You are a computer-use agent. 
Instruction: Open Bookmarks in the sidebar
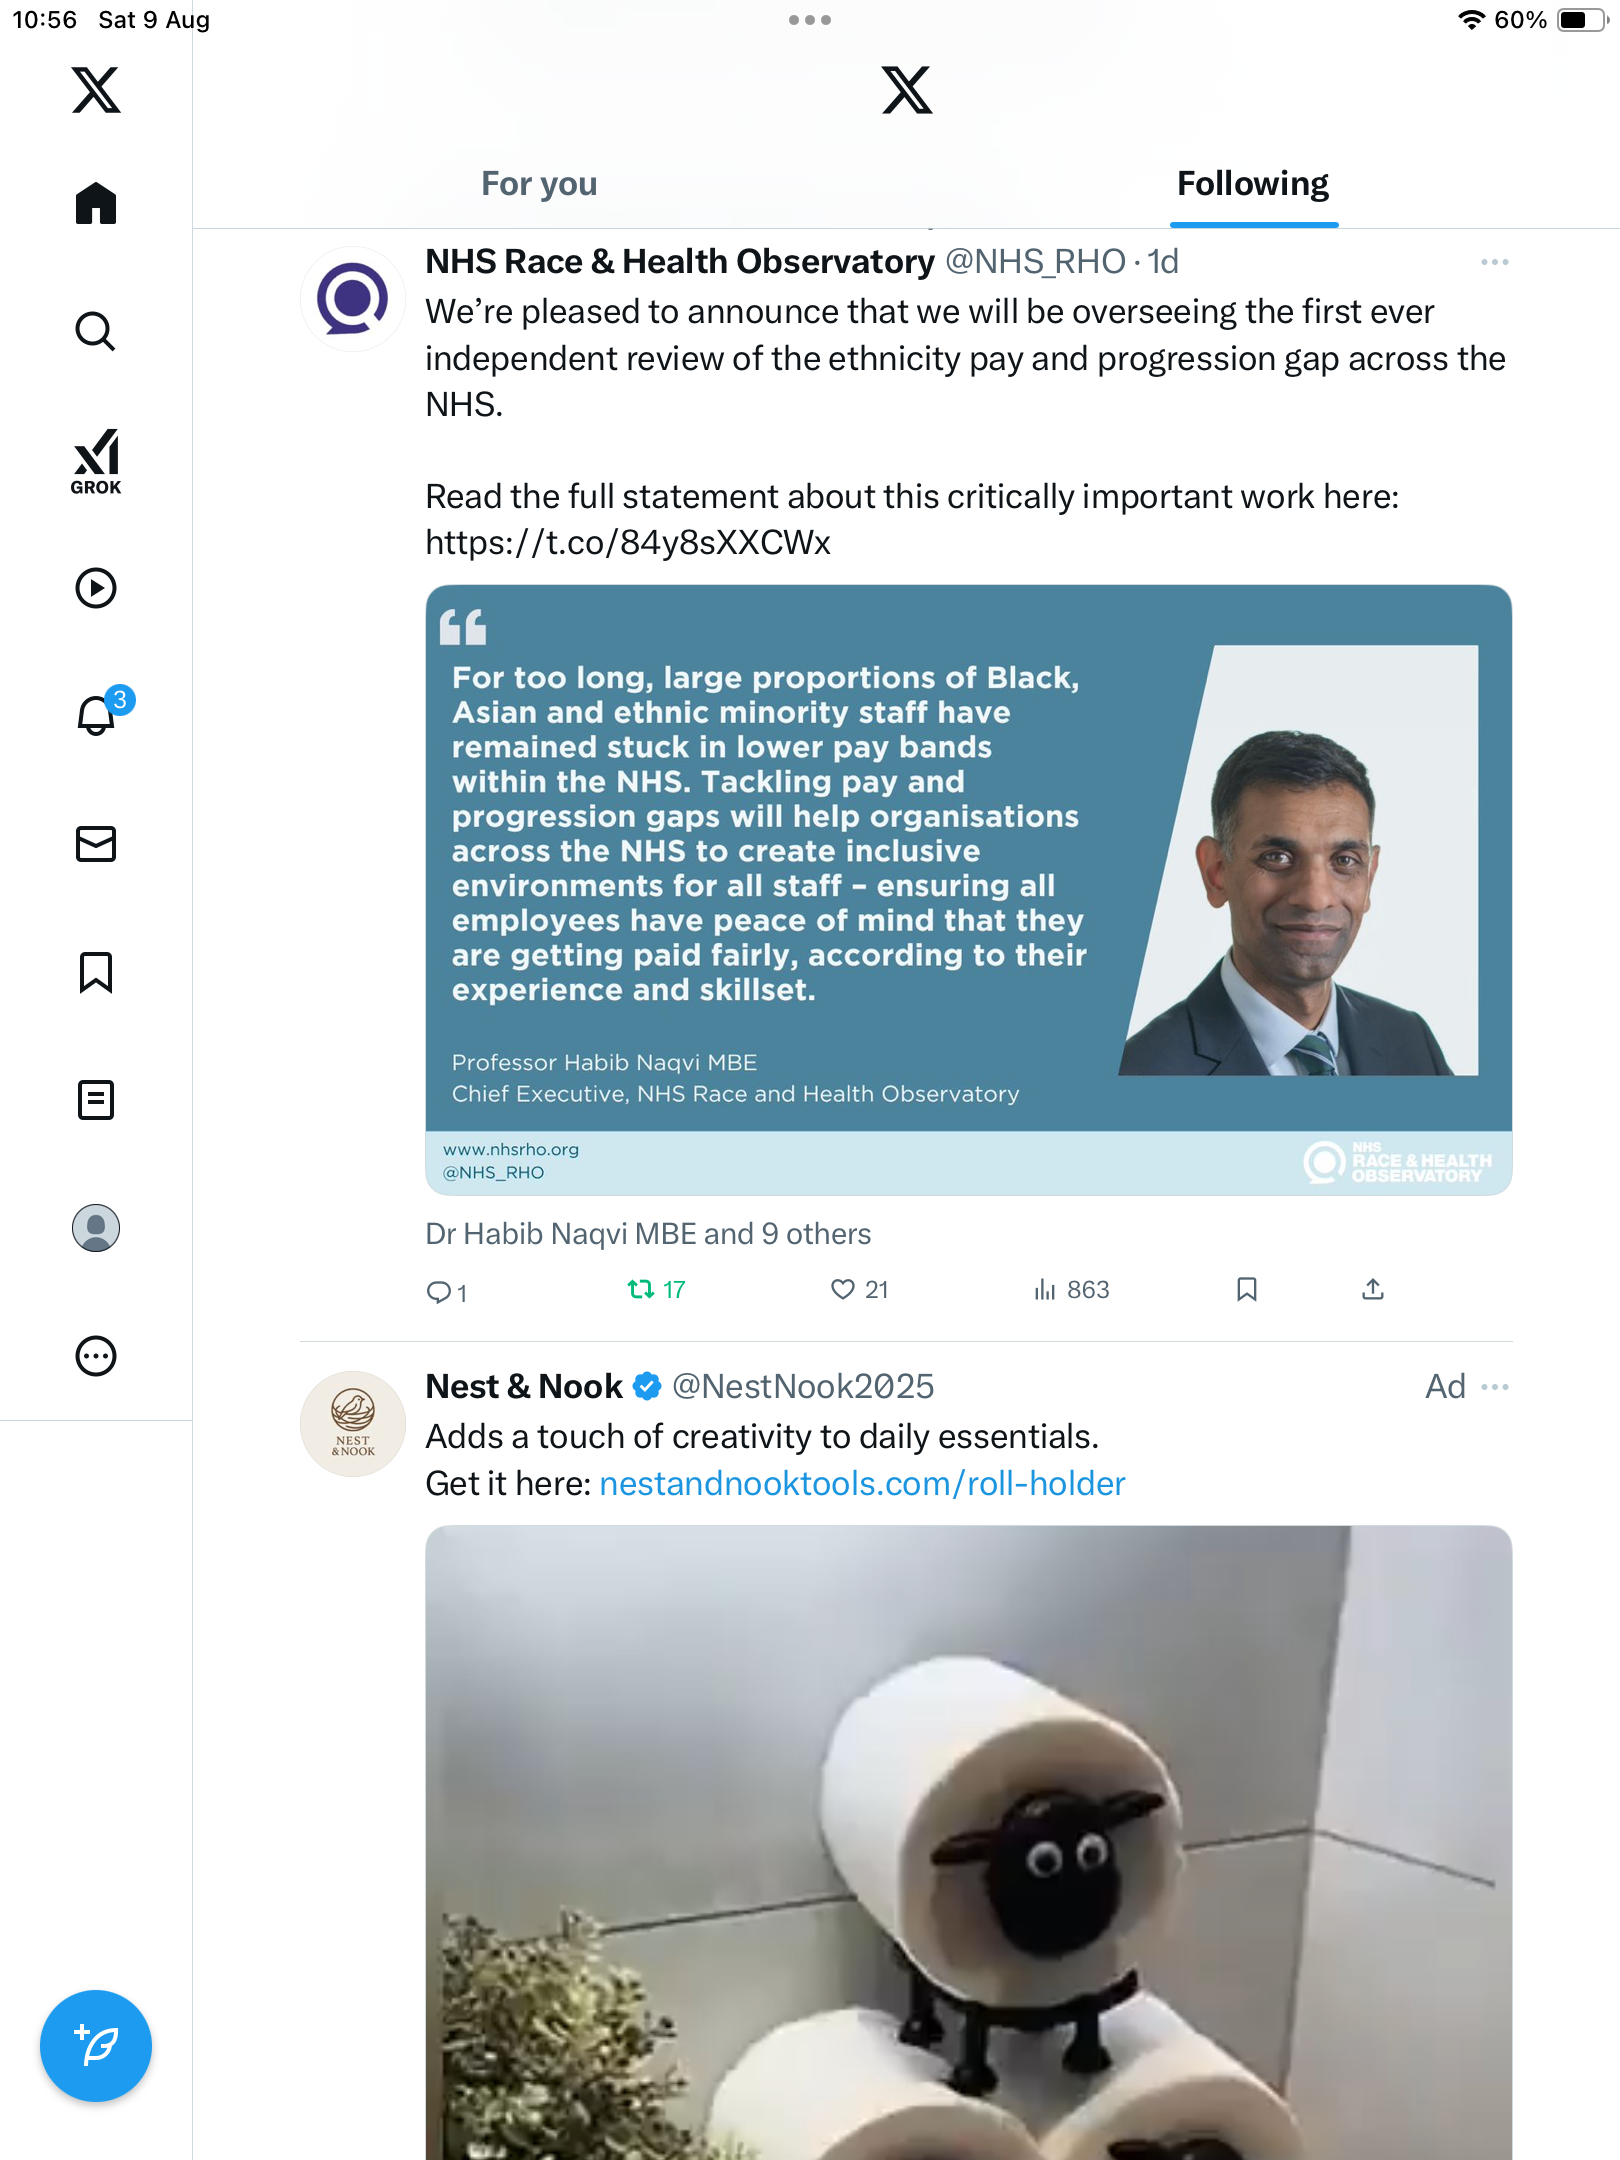(96, 972)
